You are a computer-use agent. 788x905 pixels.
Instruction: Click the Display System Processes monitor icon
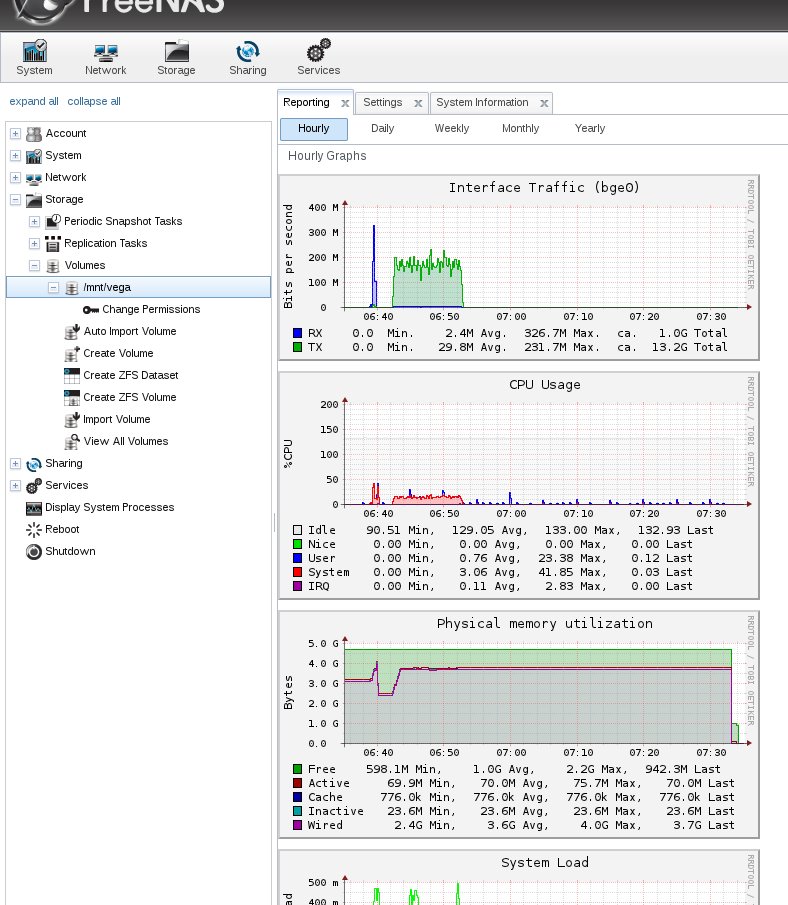click(x=34, y=508)
